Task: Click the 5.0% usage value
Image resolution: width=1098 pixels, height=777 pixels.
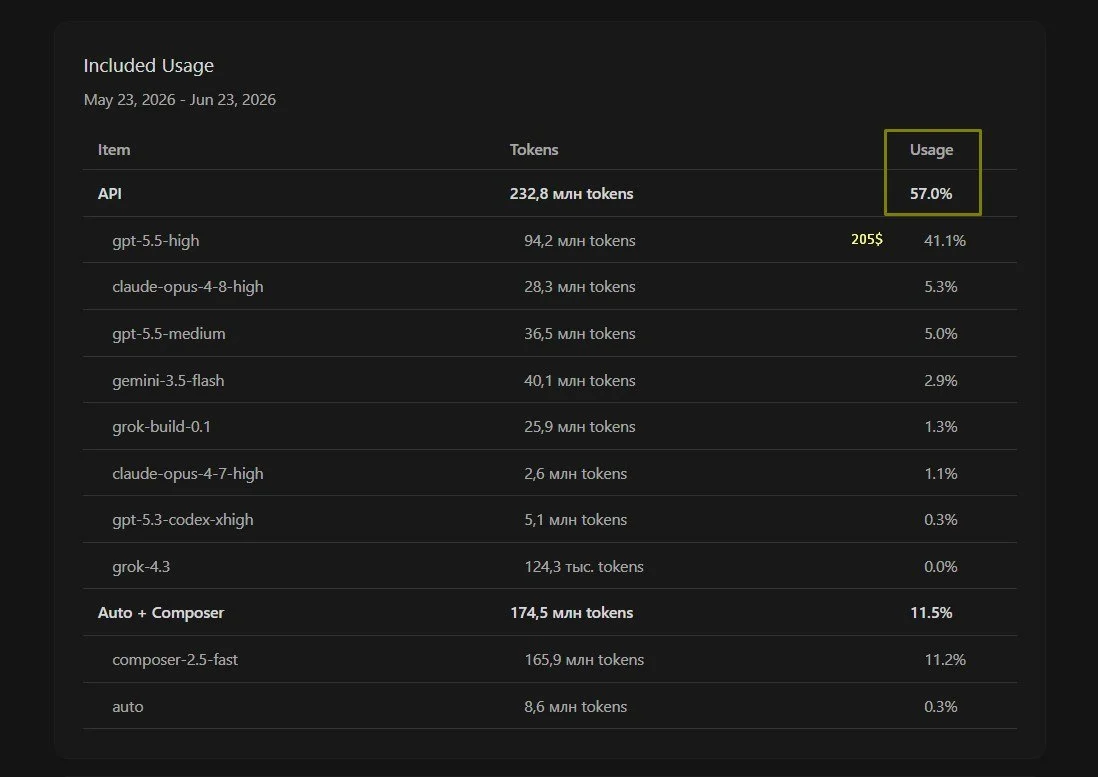Action: [x=940, y=334]
